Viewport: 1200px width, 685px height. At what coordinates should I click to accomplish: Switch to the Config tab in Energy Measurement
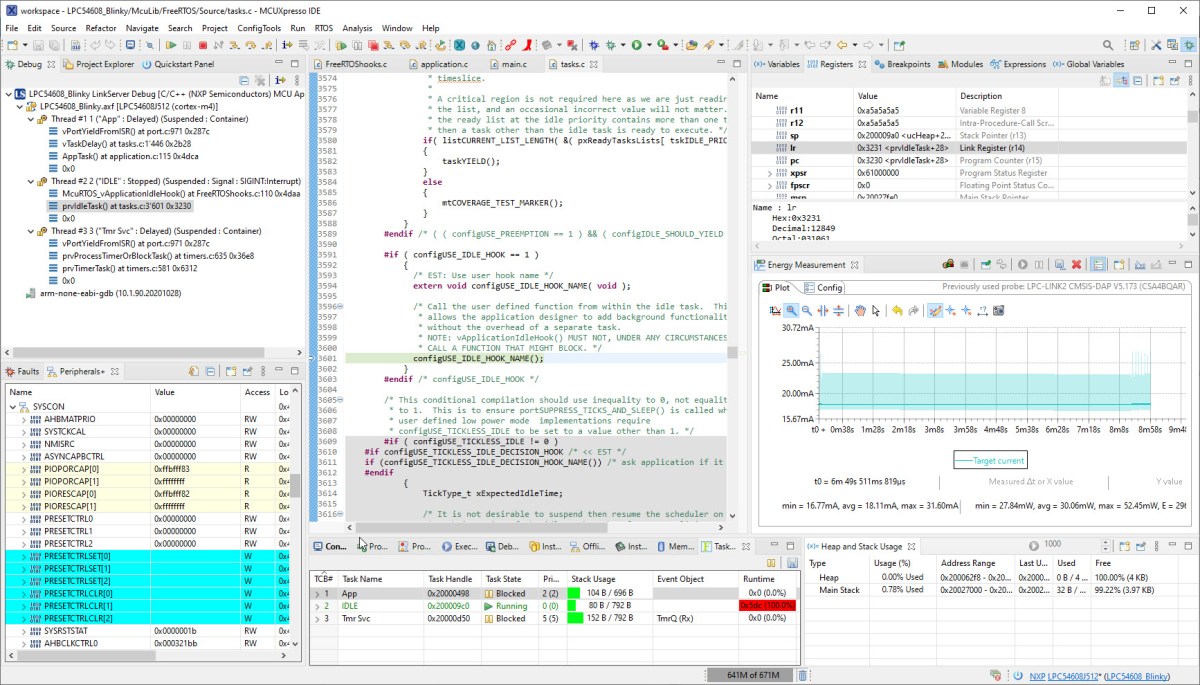pyautogui.click(x=827, y=288)
